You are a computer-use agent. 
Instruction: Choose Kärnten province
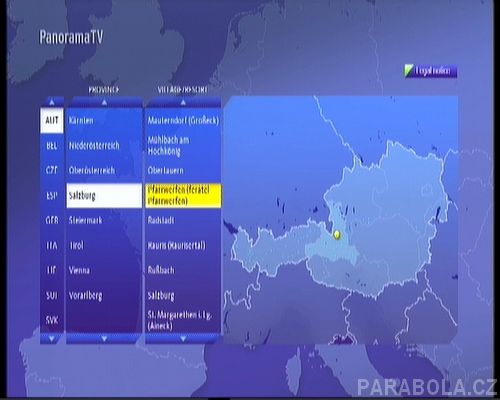[104, 120]
